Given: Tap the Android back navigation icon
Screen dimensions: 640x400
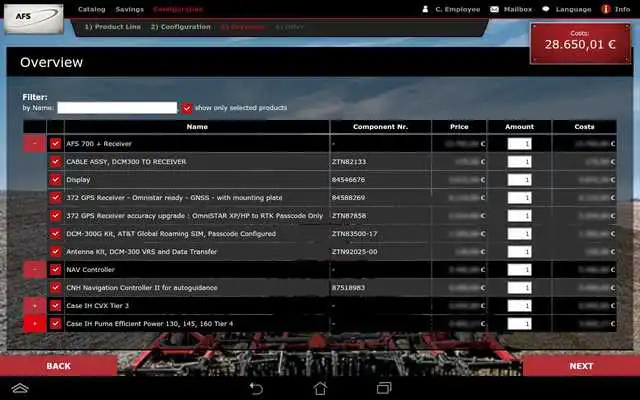Looking at the screenshot, I should coord(256,388).
